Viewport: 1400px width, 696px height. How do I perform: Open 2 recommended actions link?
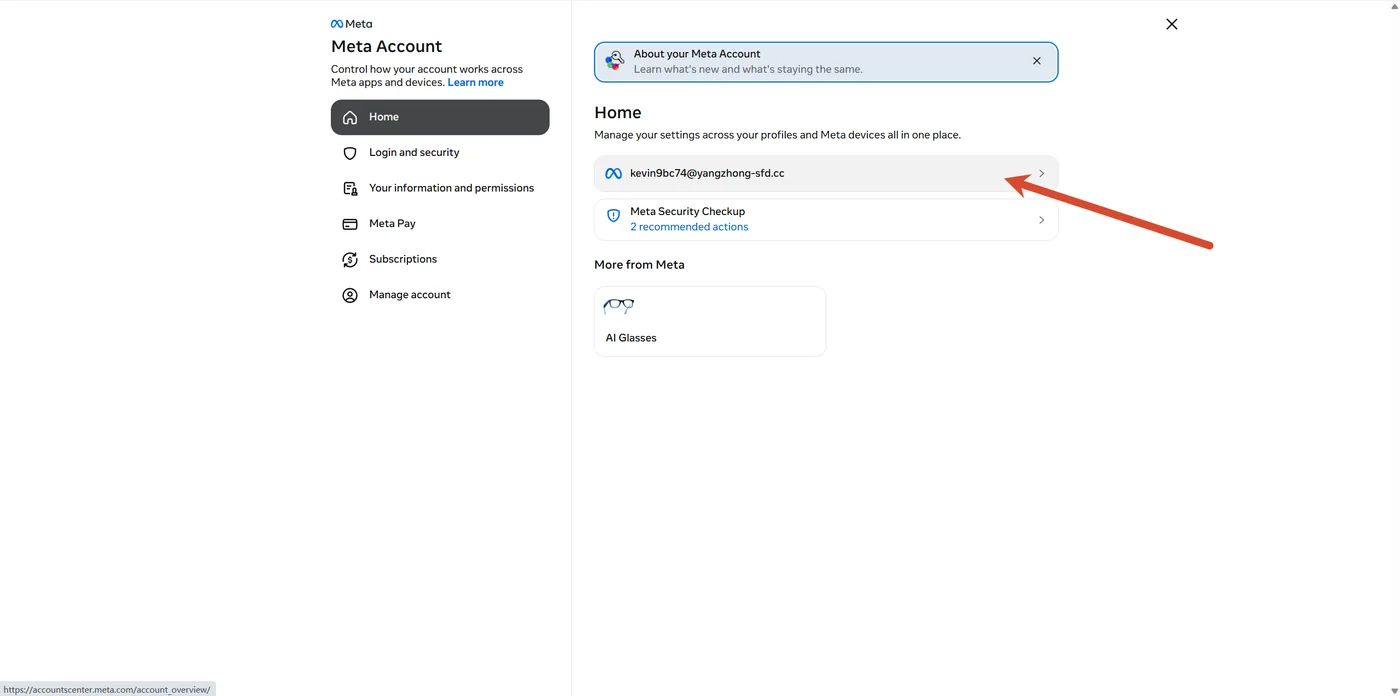click(689, 227)
